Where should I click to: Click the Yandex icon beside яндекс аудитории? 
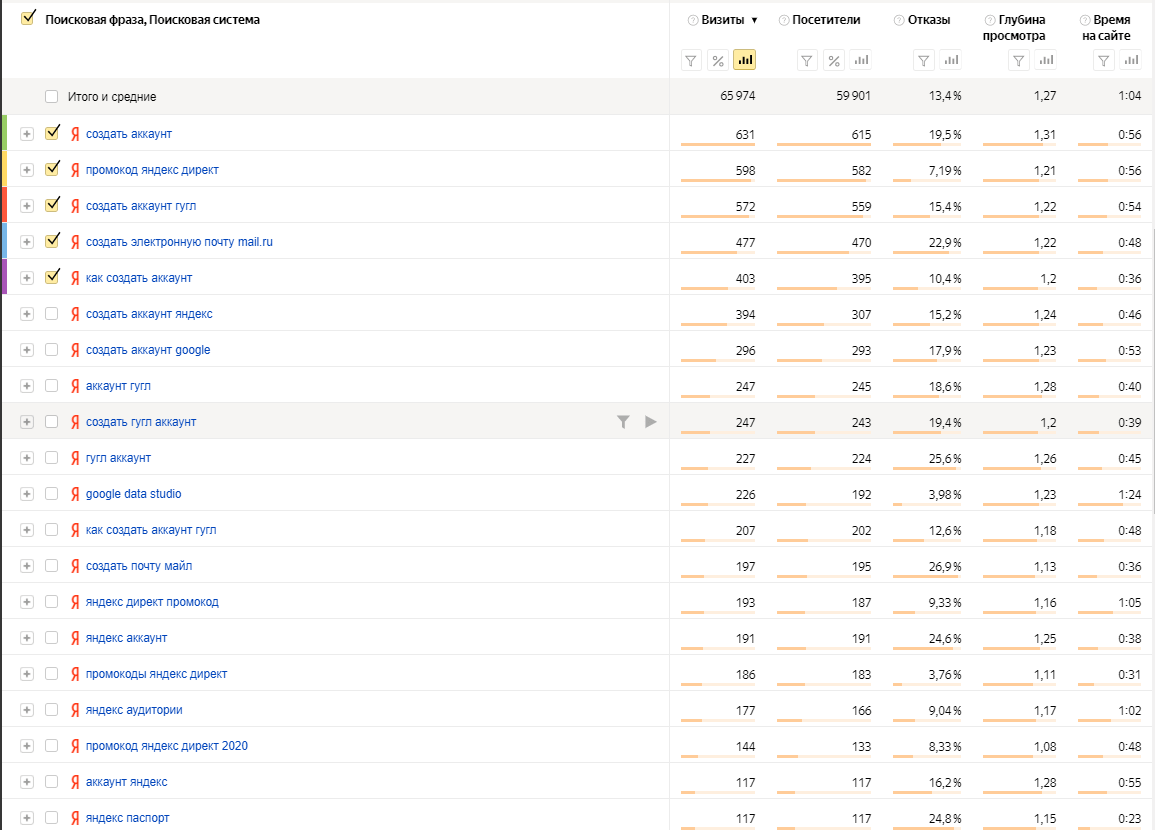pos(74,710)
